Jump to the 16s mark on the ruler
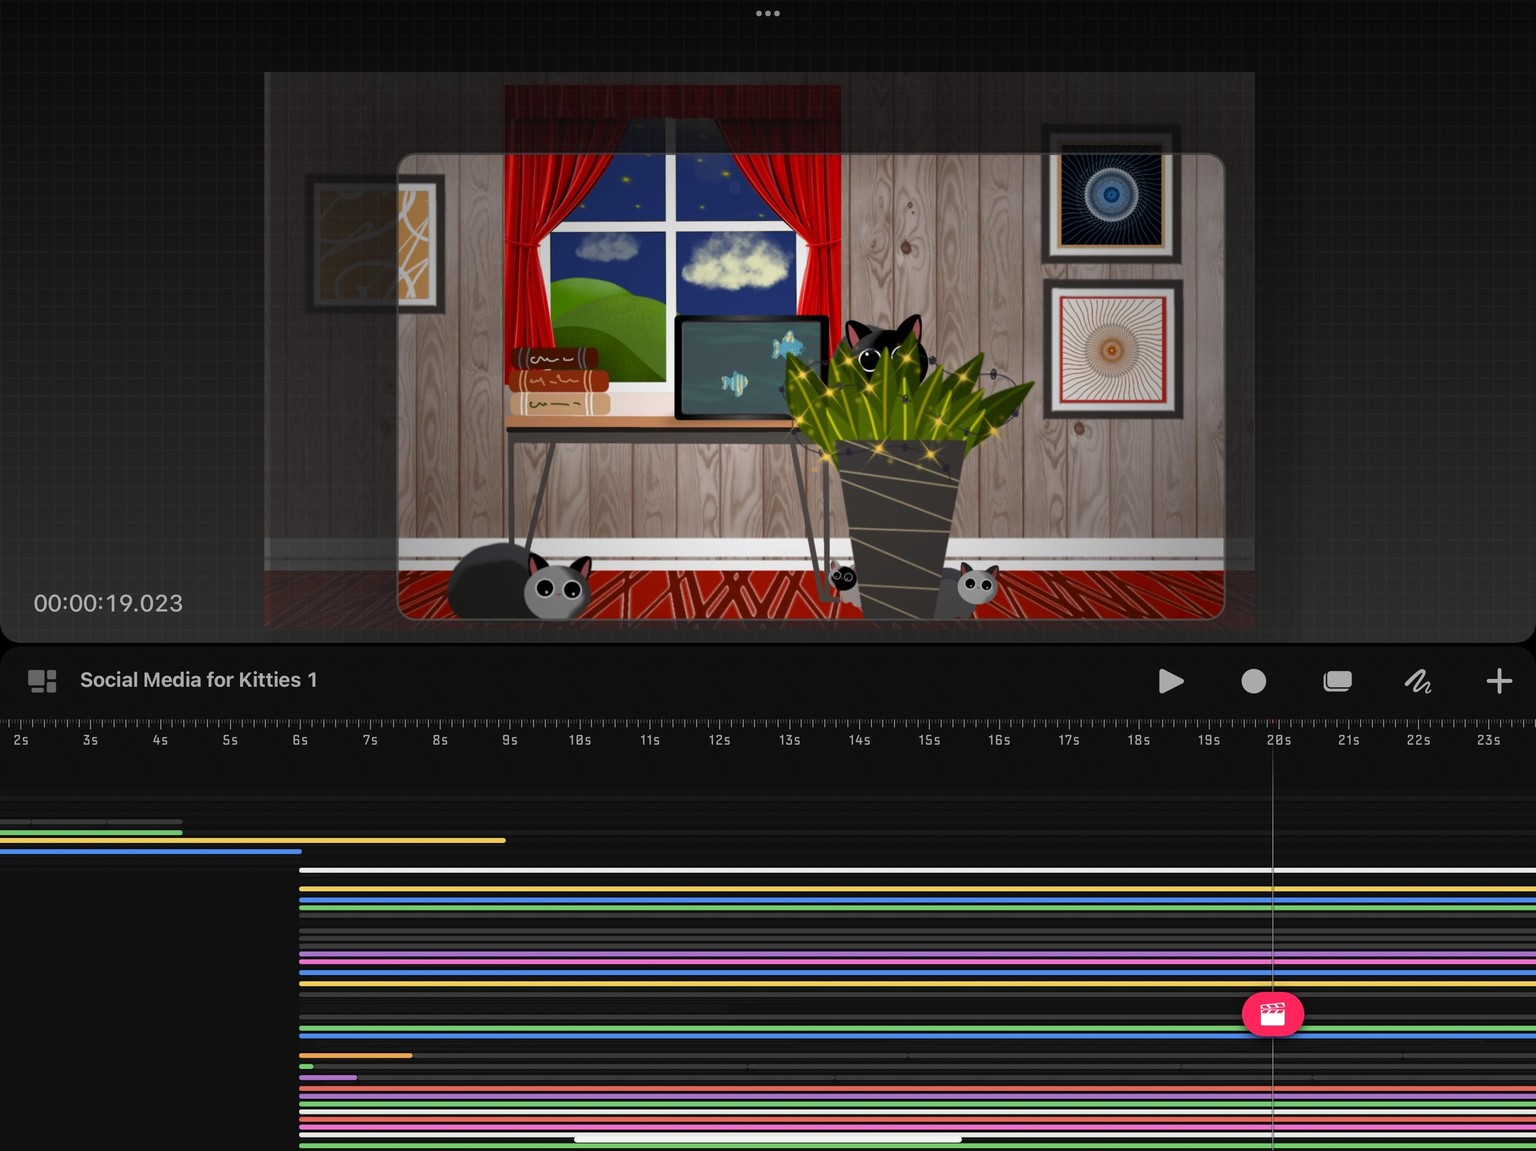 [999, 740]
